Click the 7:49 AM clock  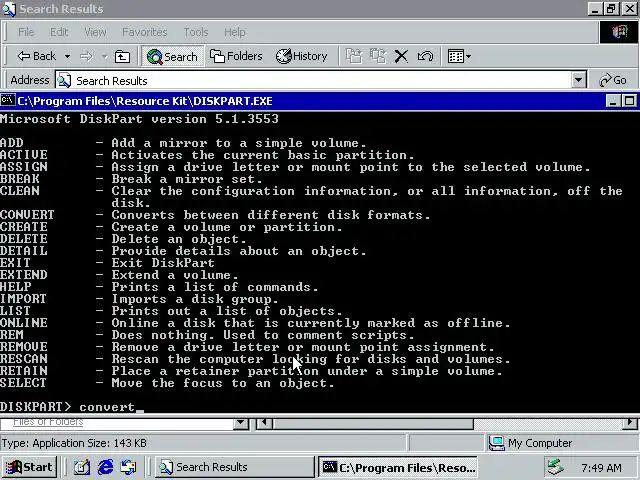click(x=601, y=468)
